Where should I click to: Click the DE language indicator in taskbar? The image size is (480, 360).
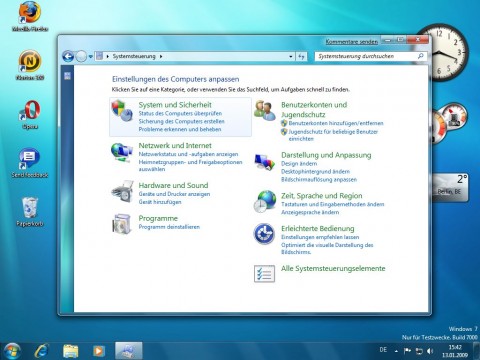tap(383, 350)
